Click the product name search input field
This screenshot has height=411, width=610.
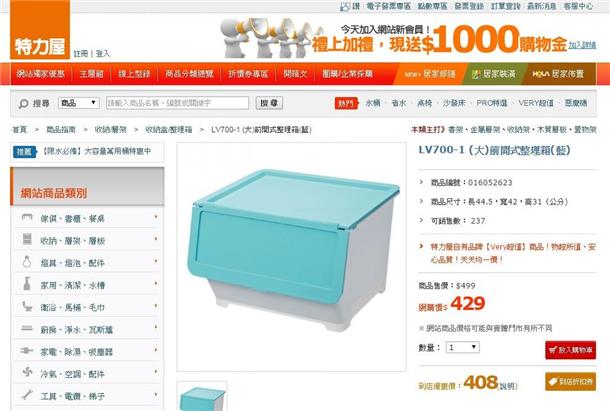tap(177, 103)
